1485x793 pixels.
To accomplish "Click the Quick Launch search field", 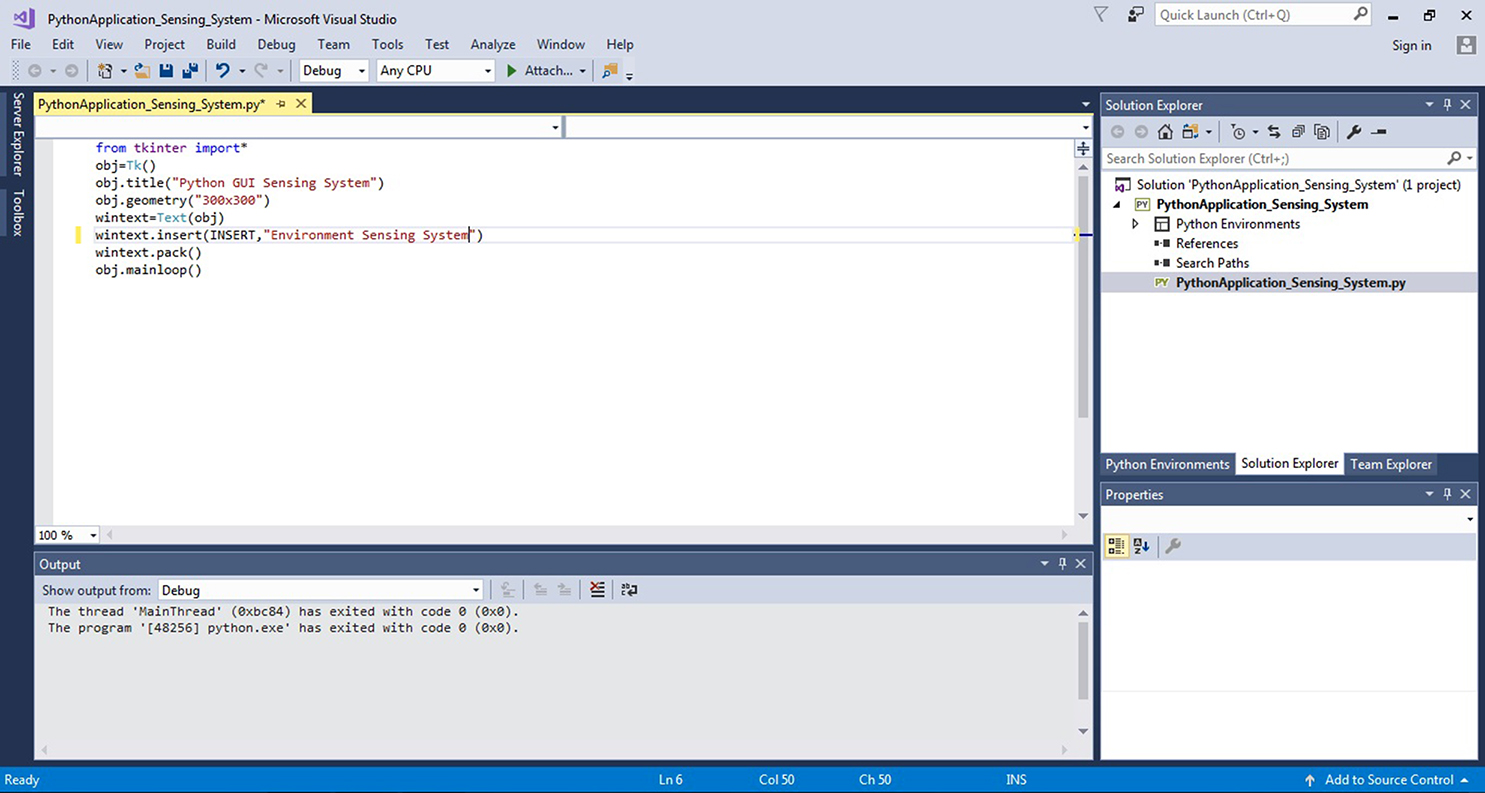I will click(1264, 15).
